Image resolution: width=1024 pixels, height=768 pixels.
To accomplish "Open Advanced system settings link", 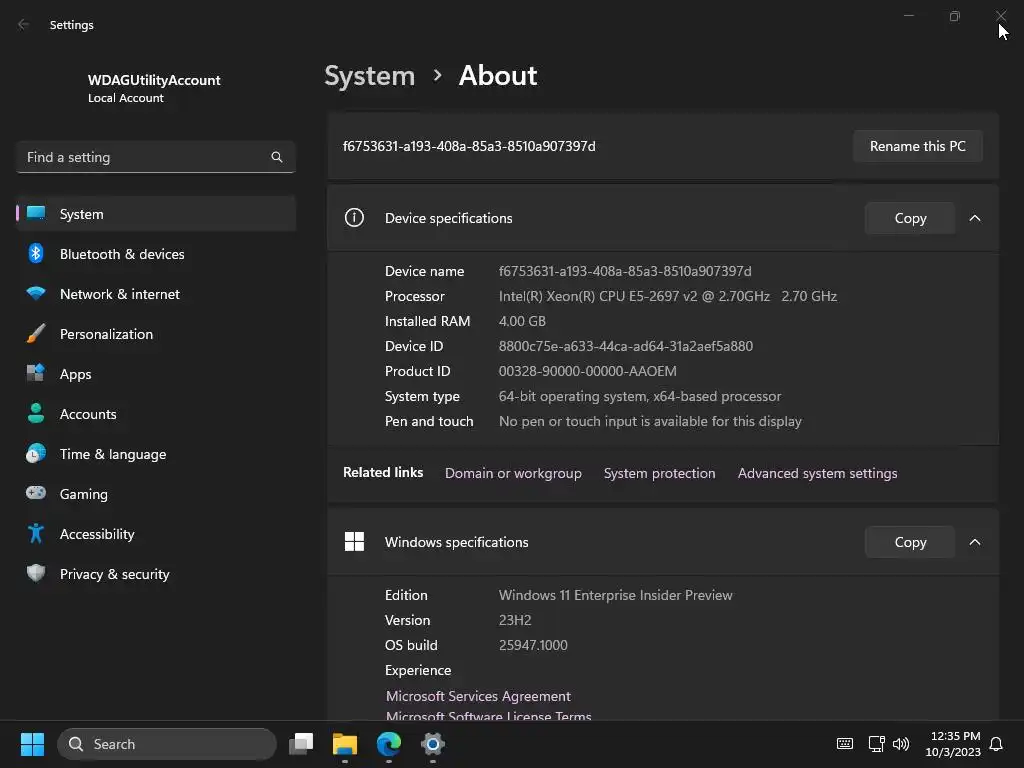I will (818, 473).
